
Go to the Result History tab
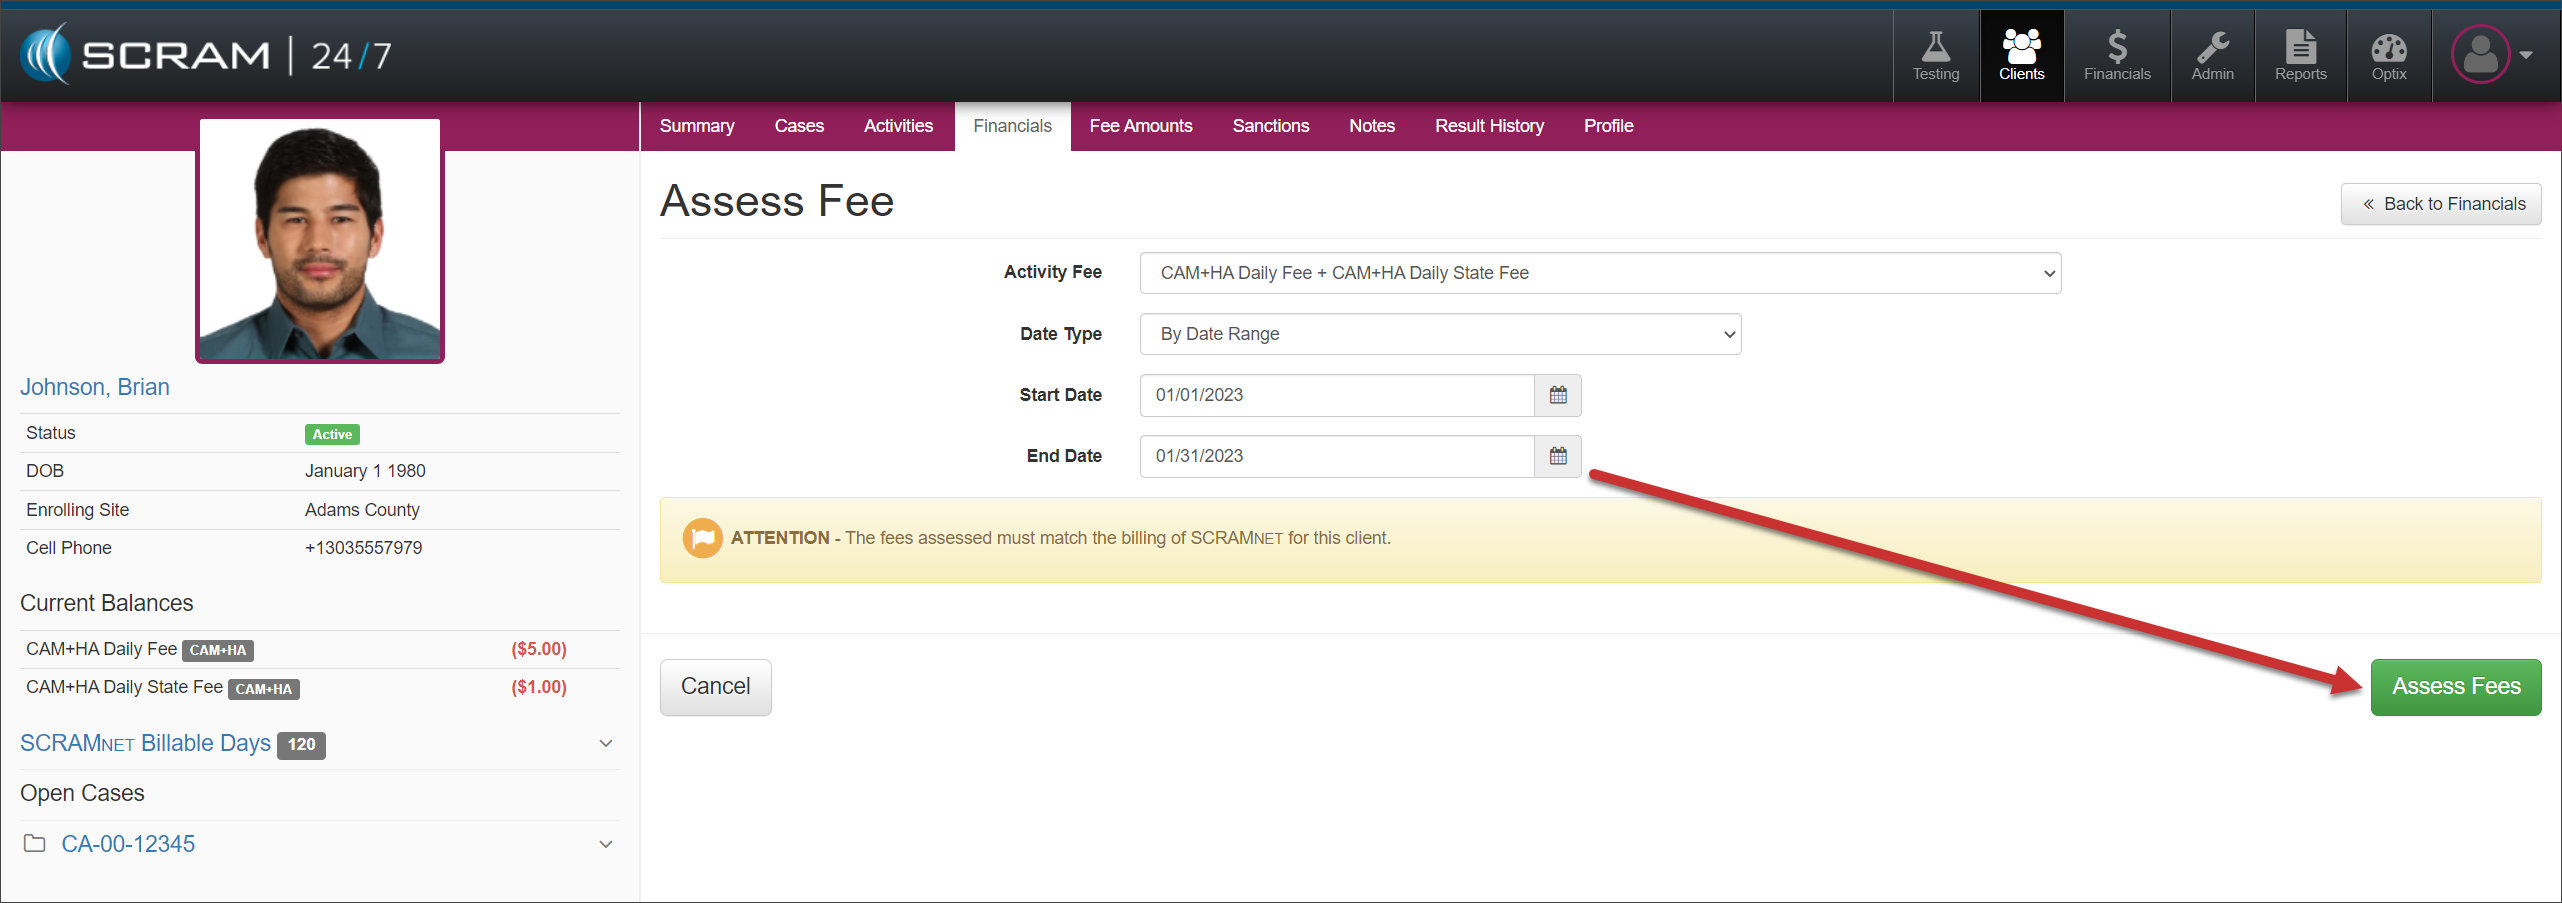1489,126
